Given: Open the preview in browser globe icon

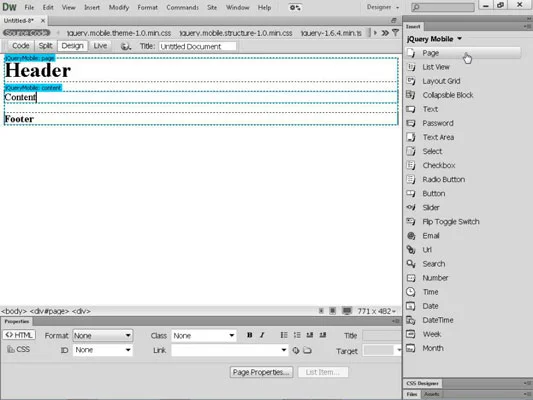Looking at the screenshot, I should 126,46.
